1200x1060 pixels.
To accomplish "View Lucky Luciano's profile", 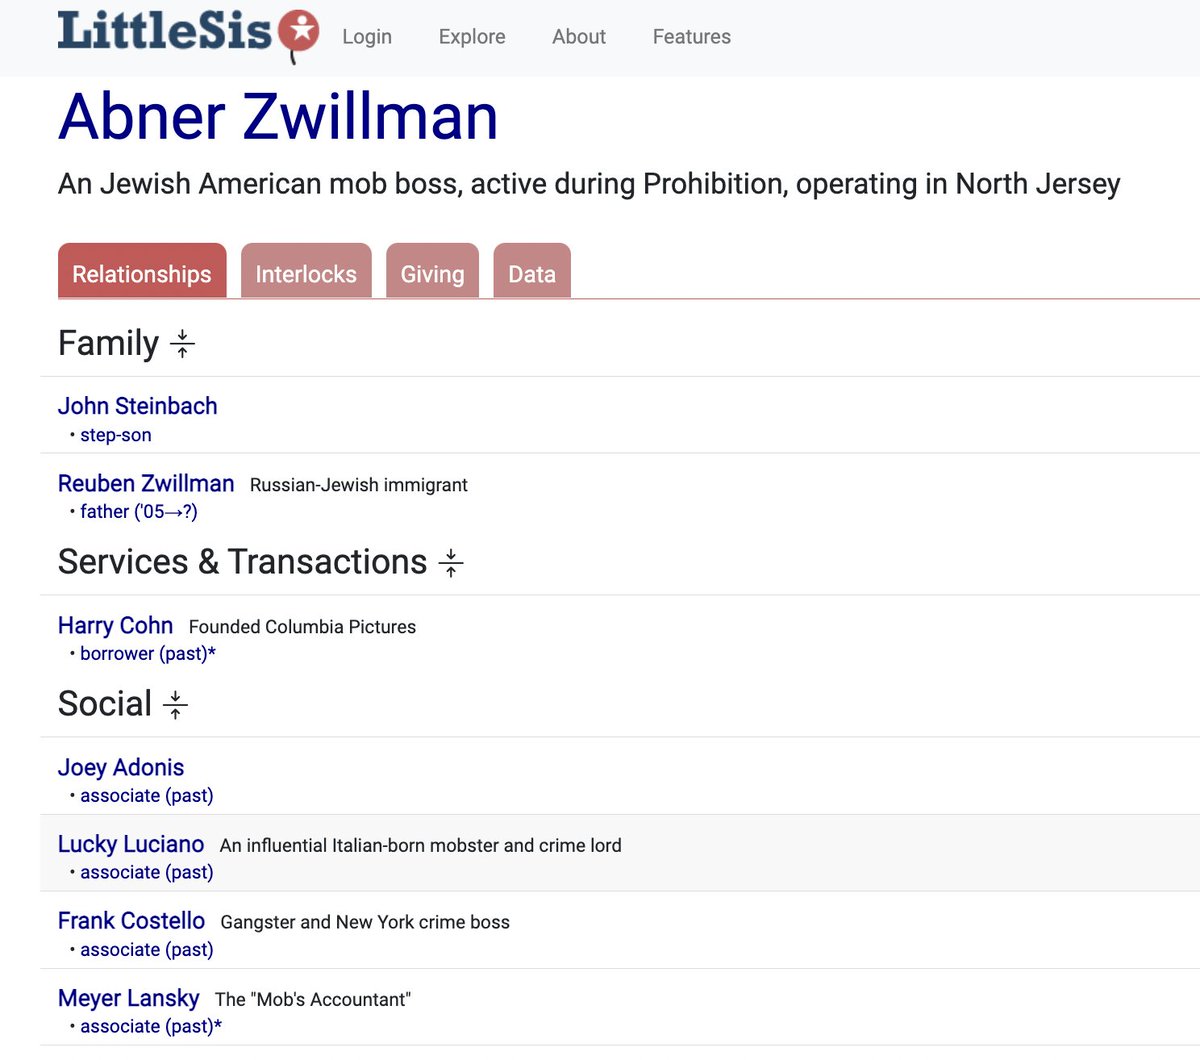I will point(131,844).
